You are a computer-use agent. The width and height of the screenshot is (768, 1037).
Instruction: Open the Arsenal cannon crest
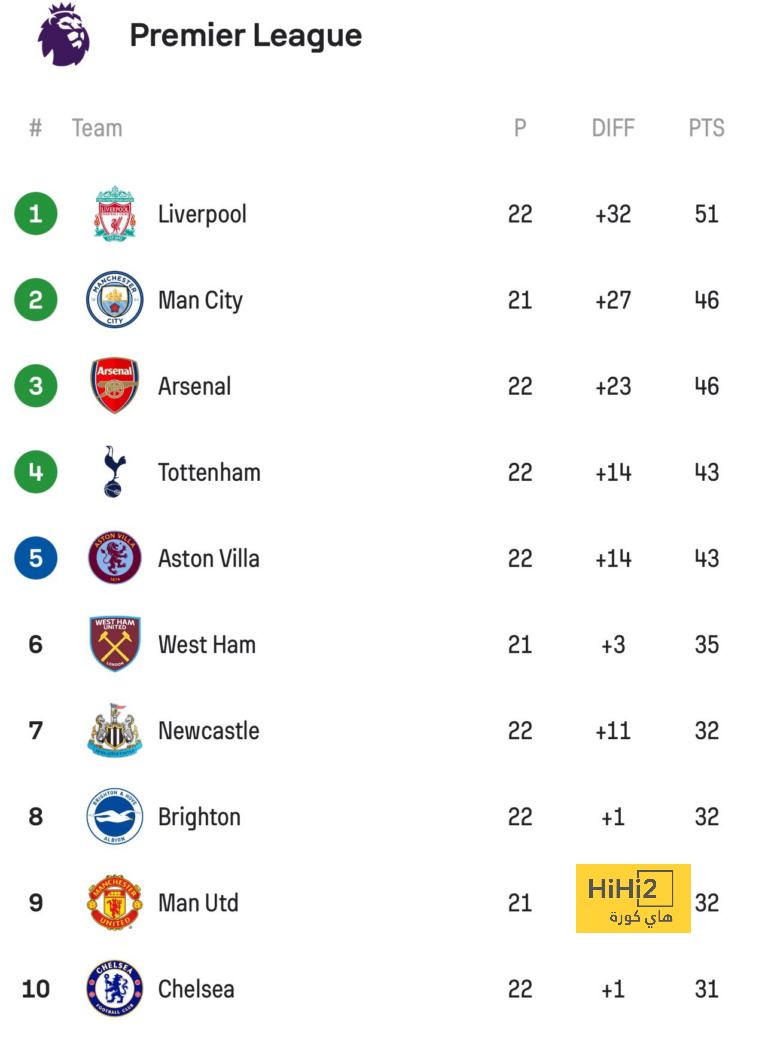114,386
